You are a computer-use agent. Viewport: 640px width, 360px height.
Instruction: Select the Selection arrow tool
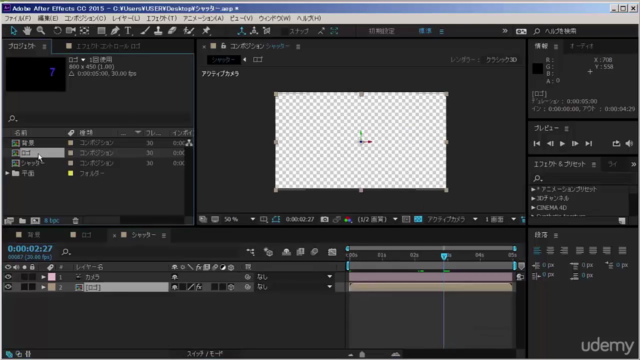tap(13, 31)
